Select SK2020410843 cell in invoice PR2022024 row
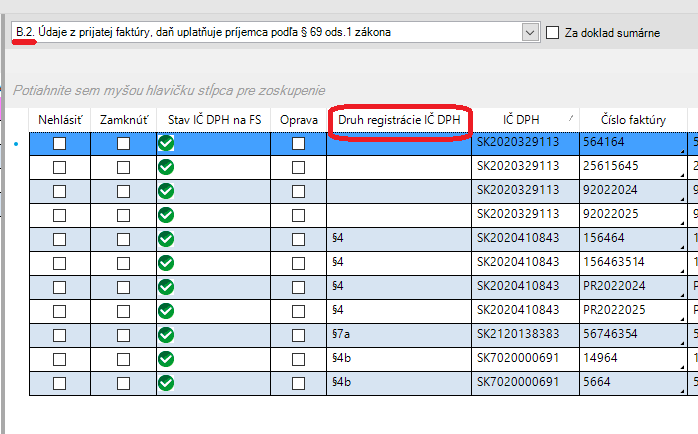The image size is (698, 434). 525,288
